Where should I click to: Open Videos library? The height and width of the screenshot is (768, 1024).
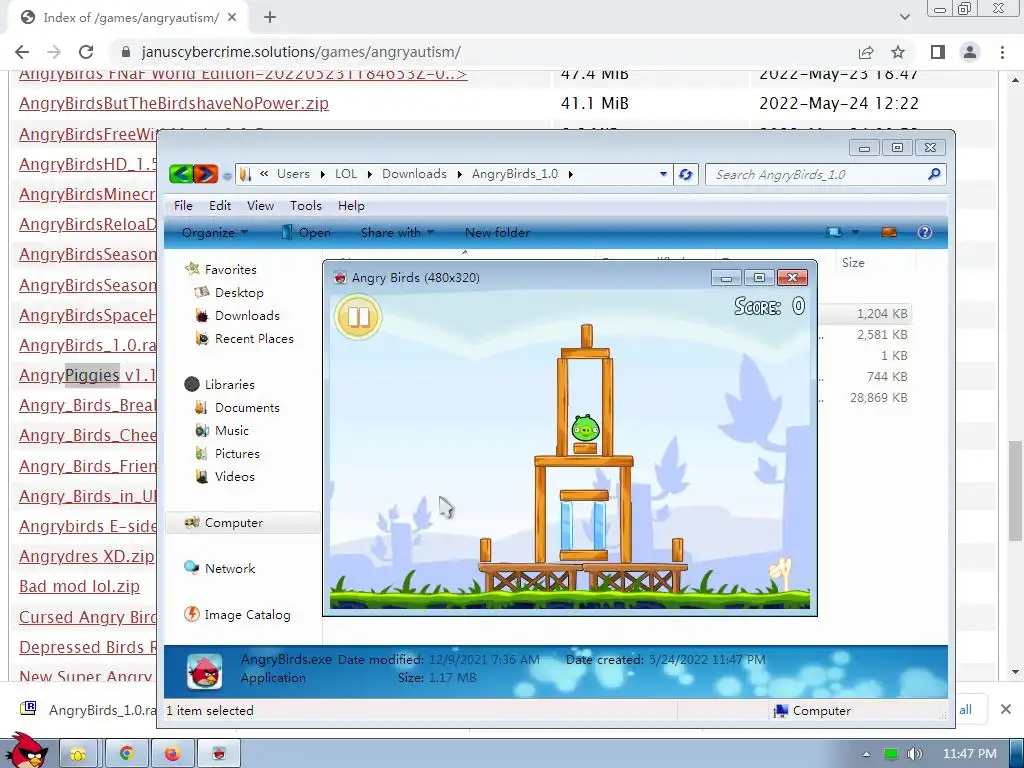pos(225,477)
